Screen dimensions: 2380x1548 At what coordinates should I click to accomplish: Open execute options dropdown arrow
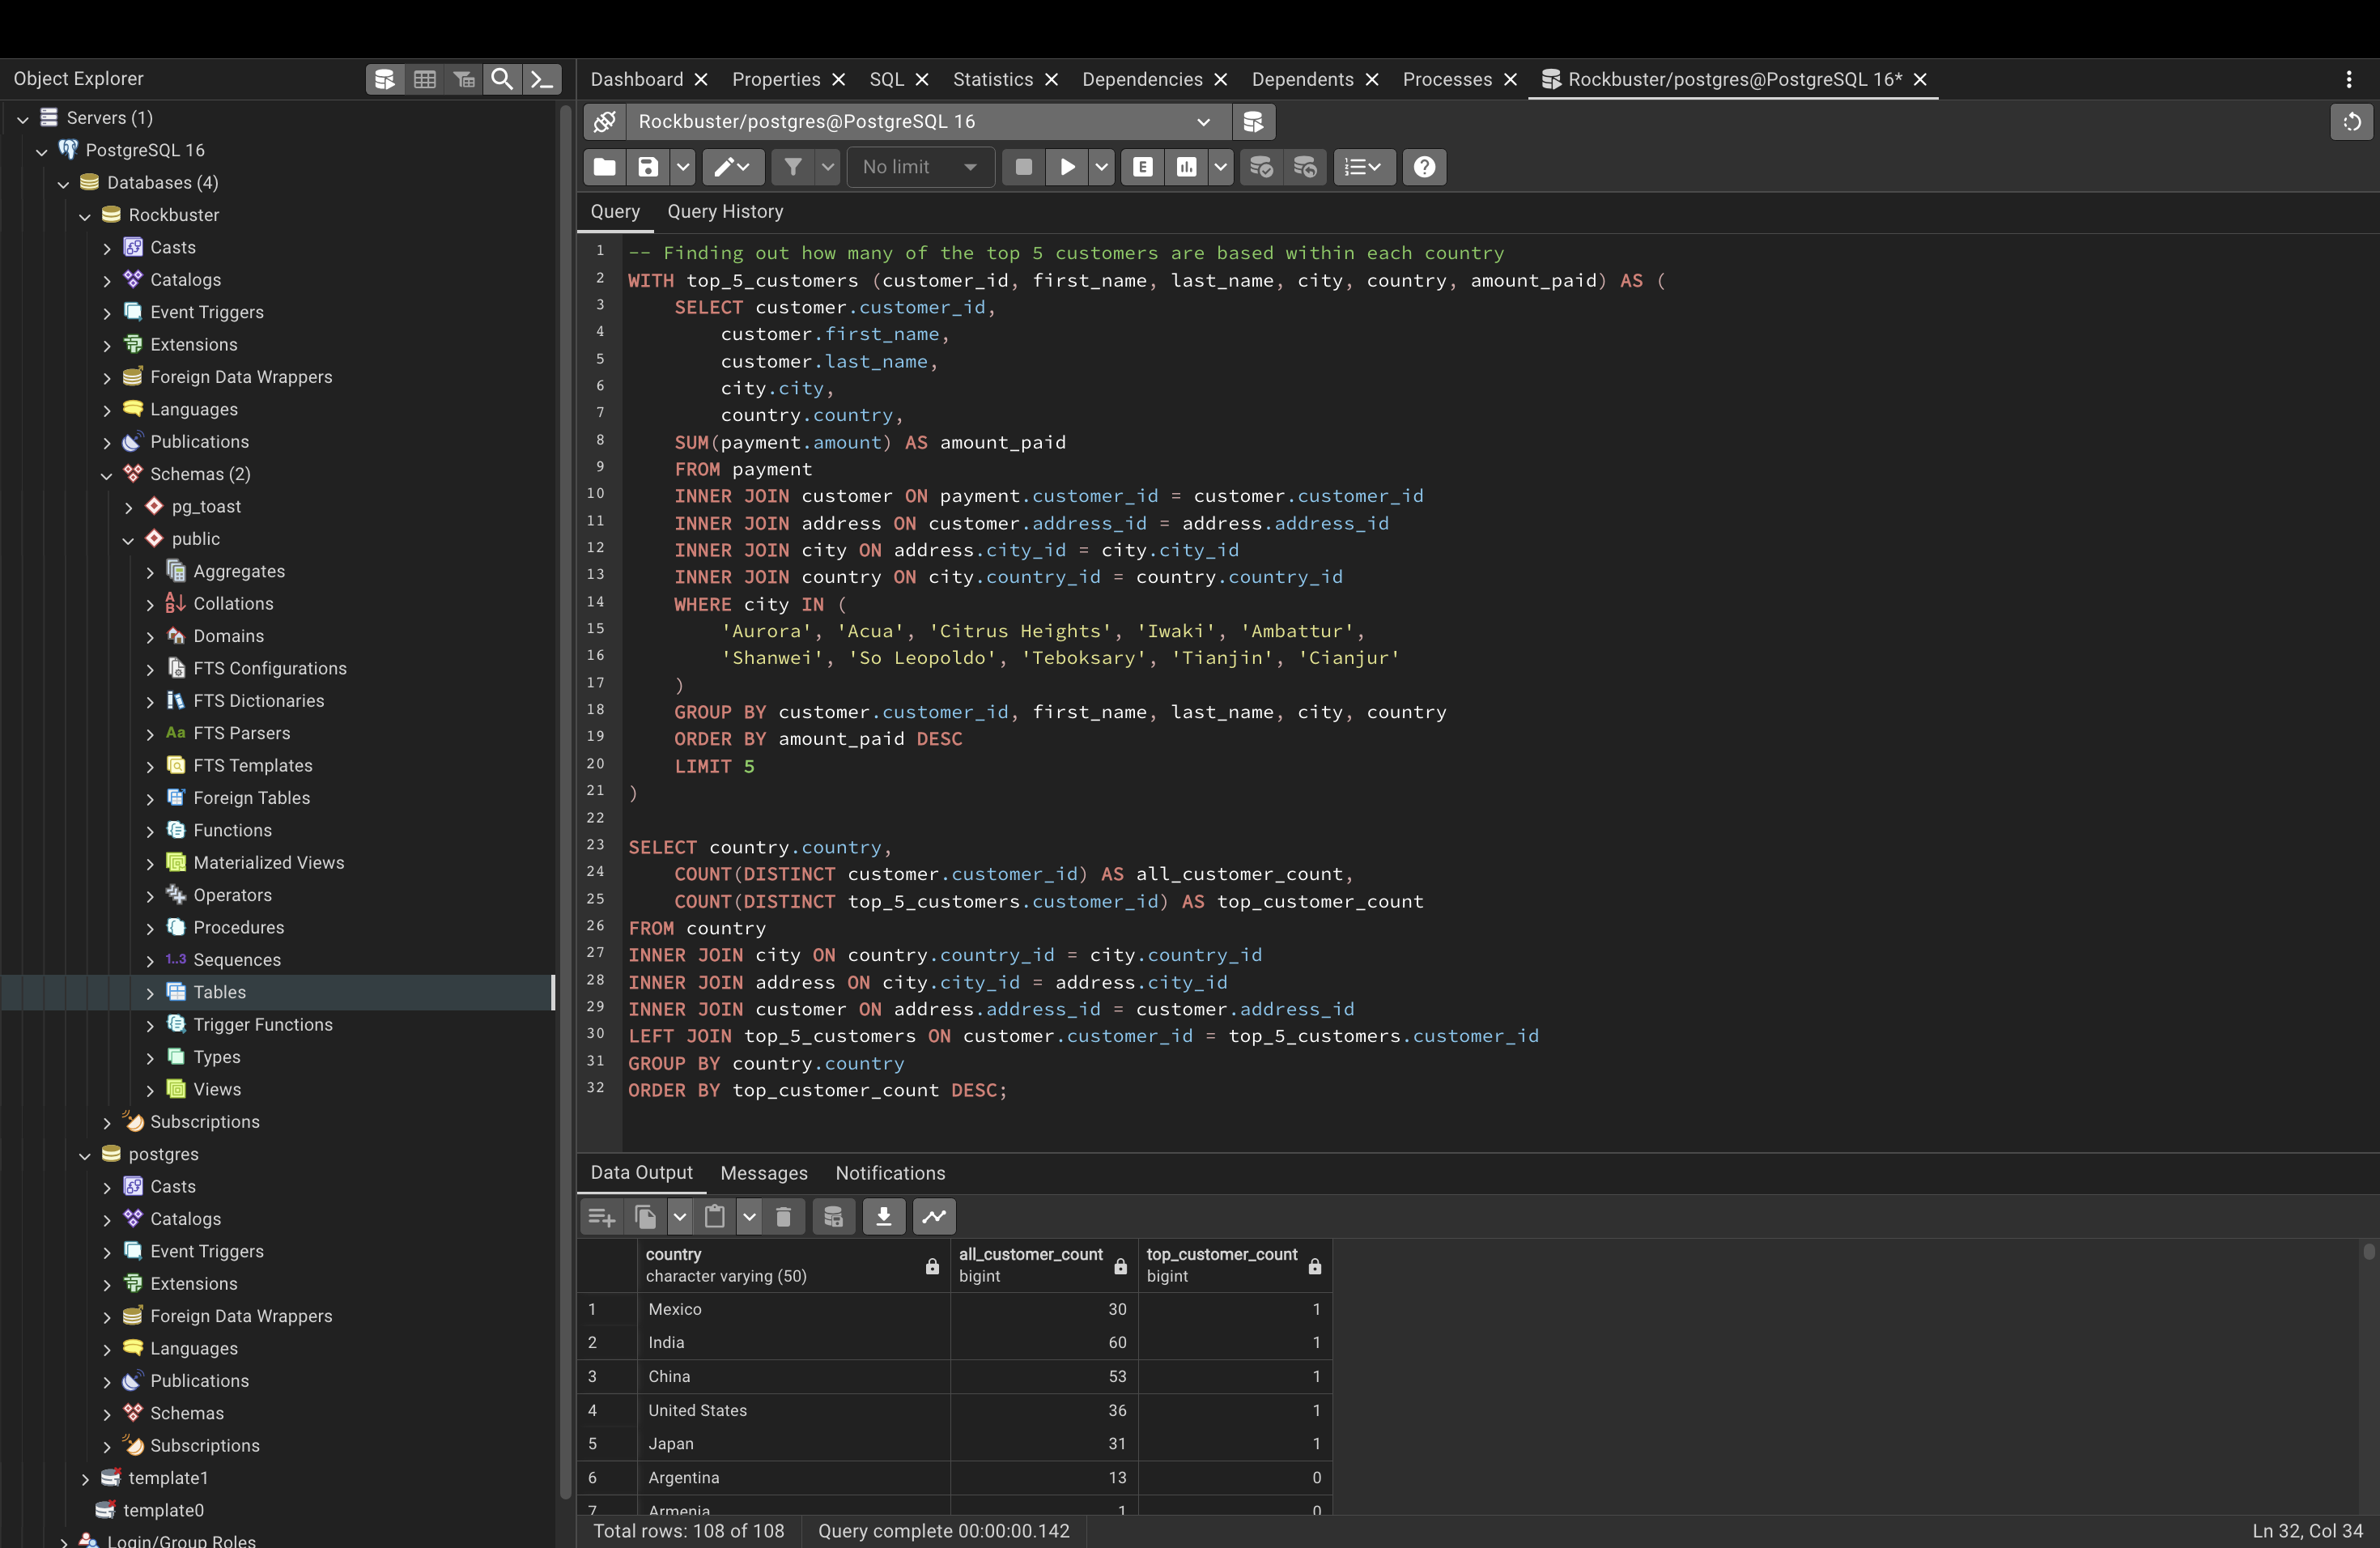click(x=1101, y=167)
